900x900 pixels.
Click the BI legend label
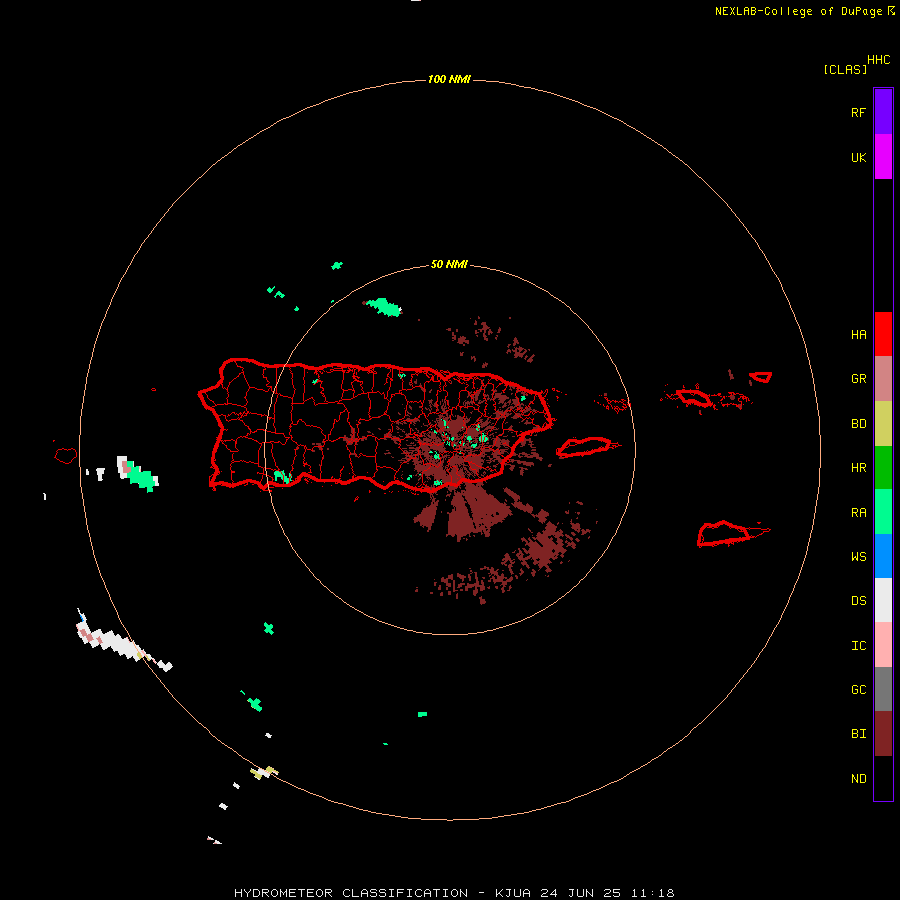coord(858,734)
